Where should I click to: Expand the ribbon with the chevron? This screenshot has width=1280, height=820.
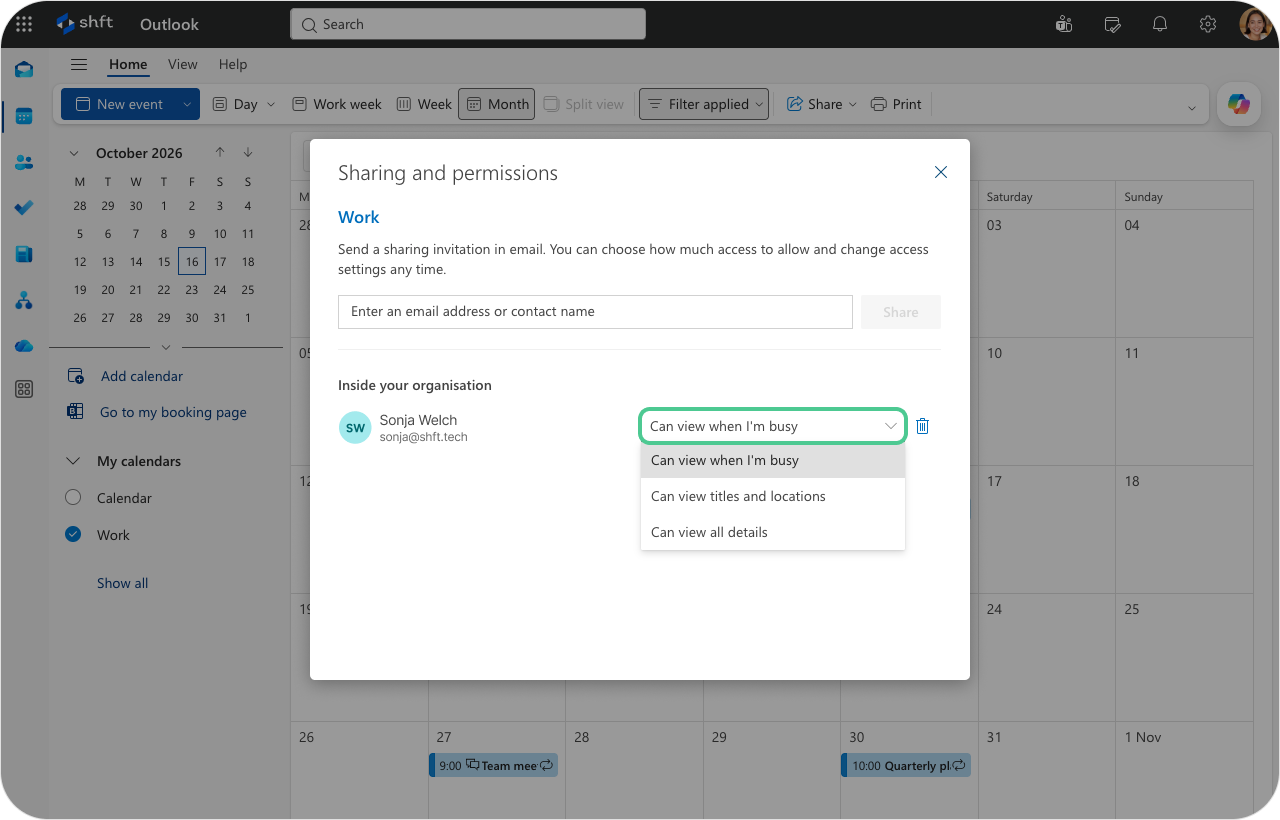click(1191, 108)
